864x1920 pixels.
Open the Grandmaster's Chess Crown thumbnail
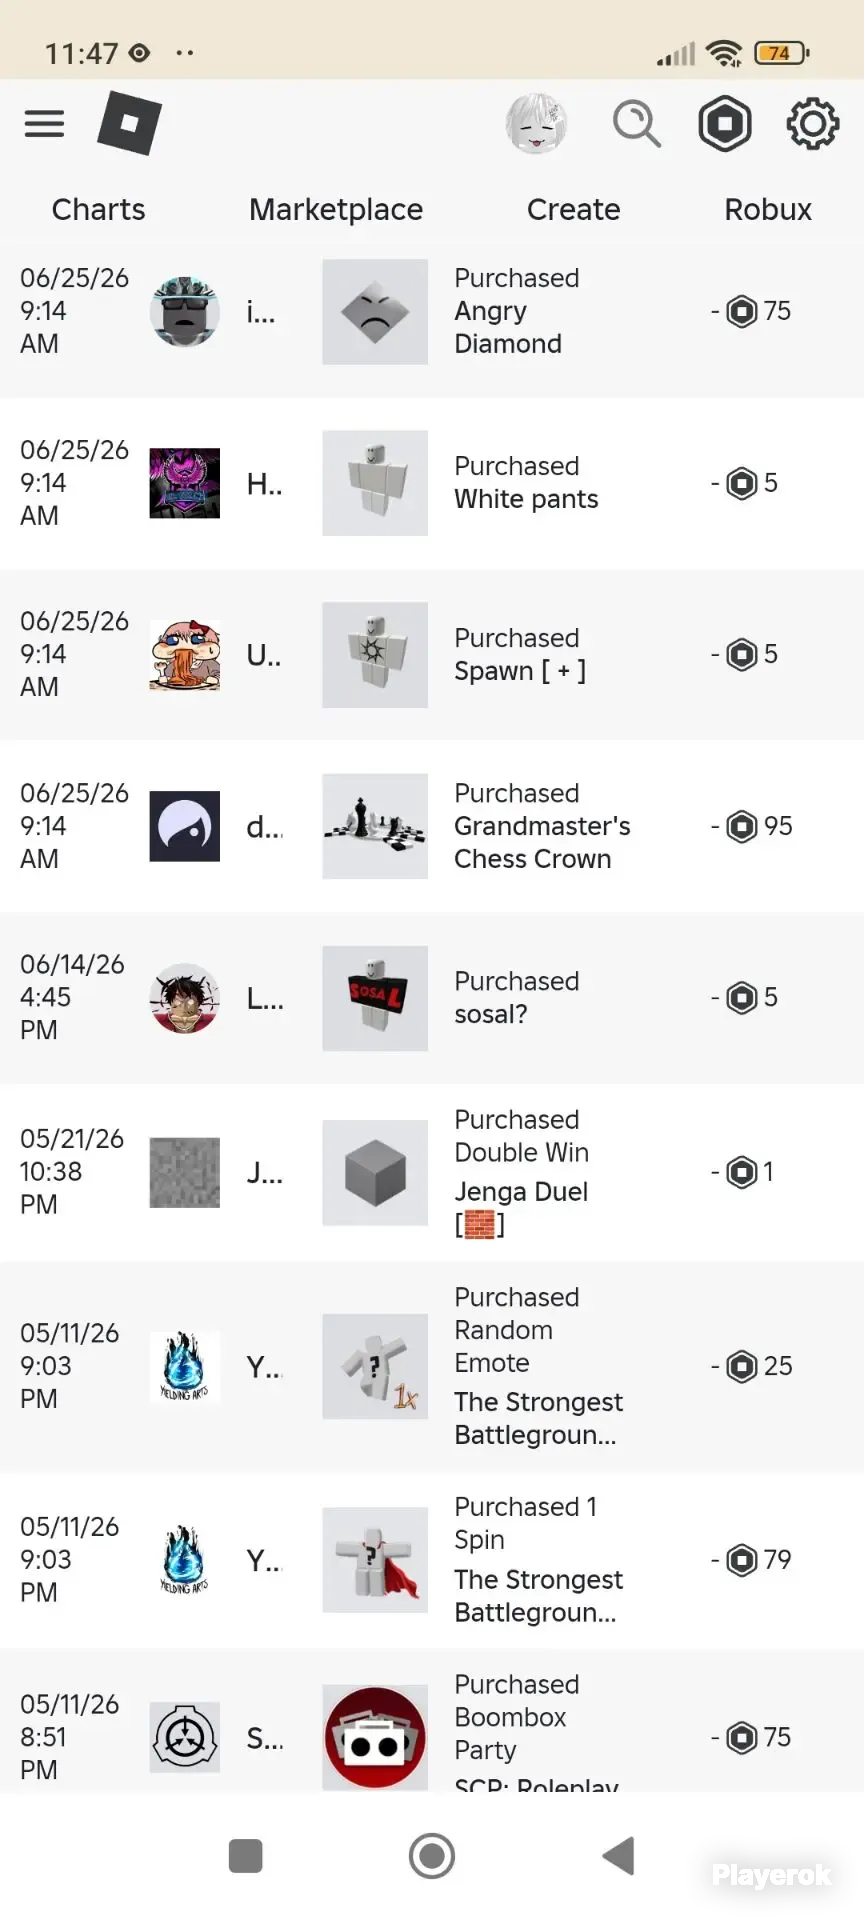tap(375, 826)
